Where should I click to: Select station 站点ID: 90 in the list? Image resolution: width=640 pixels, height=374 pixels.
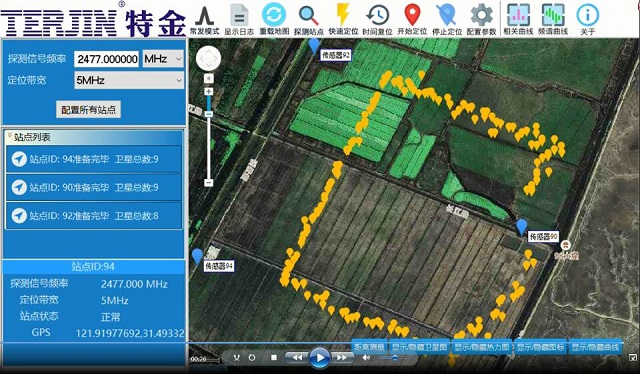(94, 187)
